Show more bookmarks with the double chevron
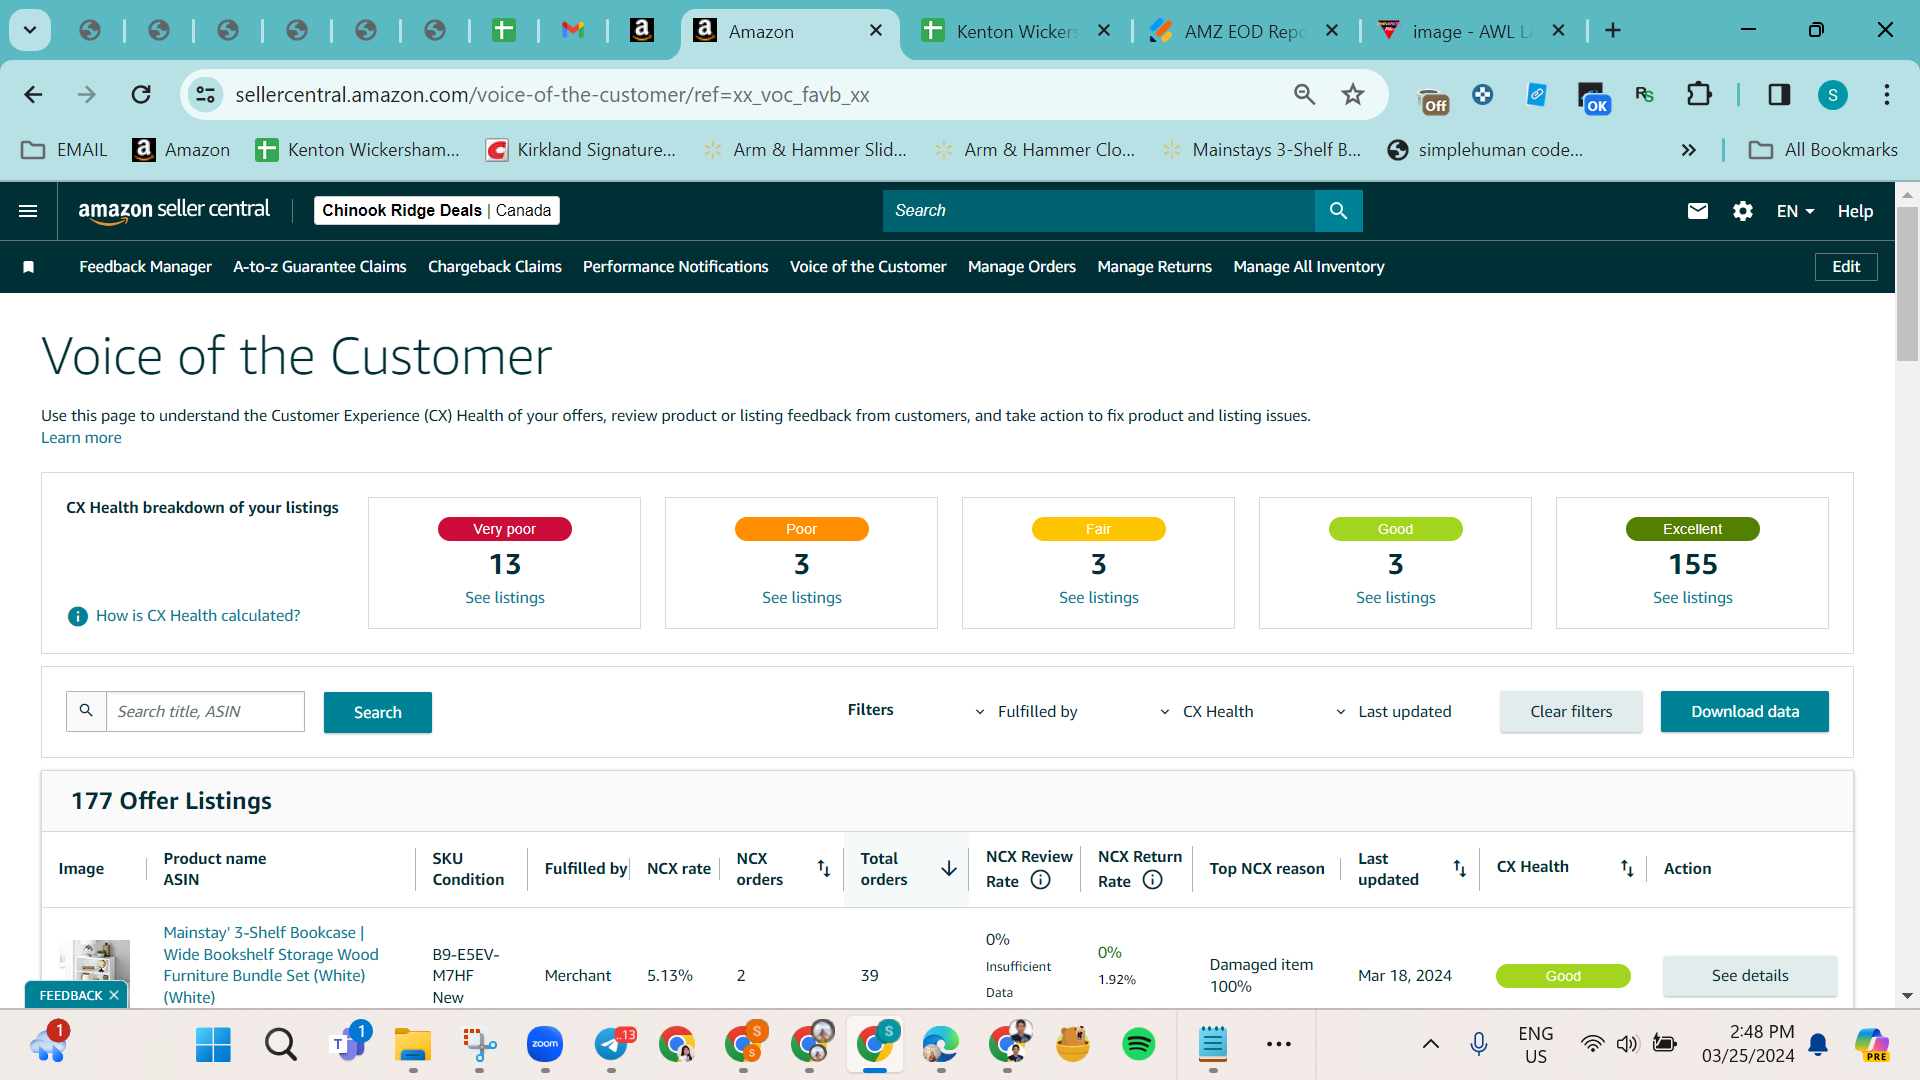Image resolution: width=1920 pixels, height=1080 pixels. pos(1689,150)
